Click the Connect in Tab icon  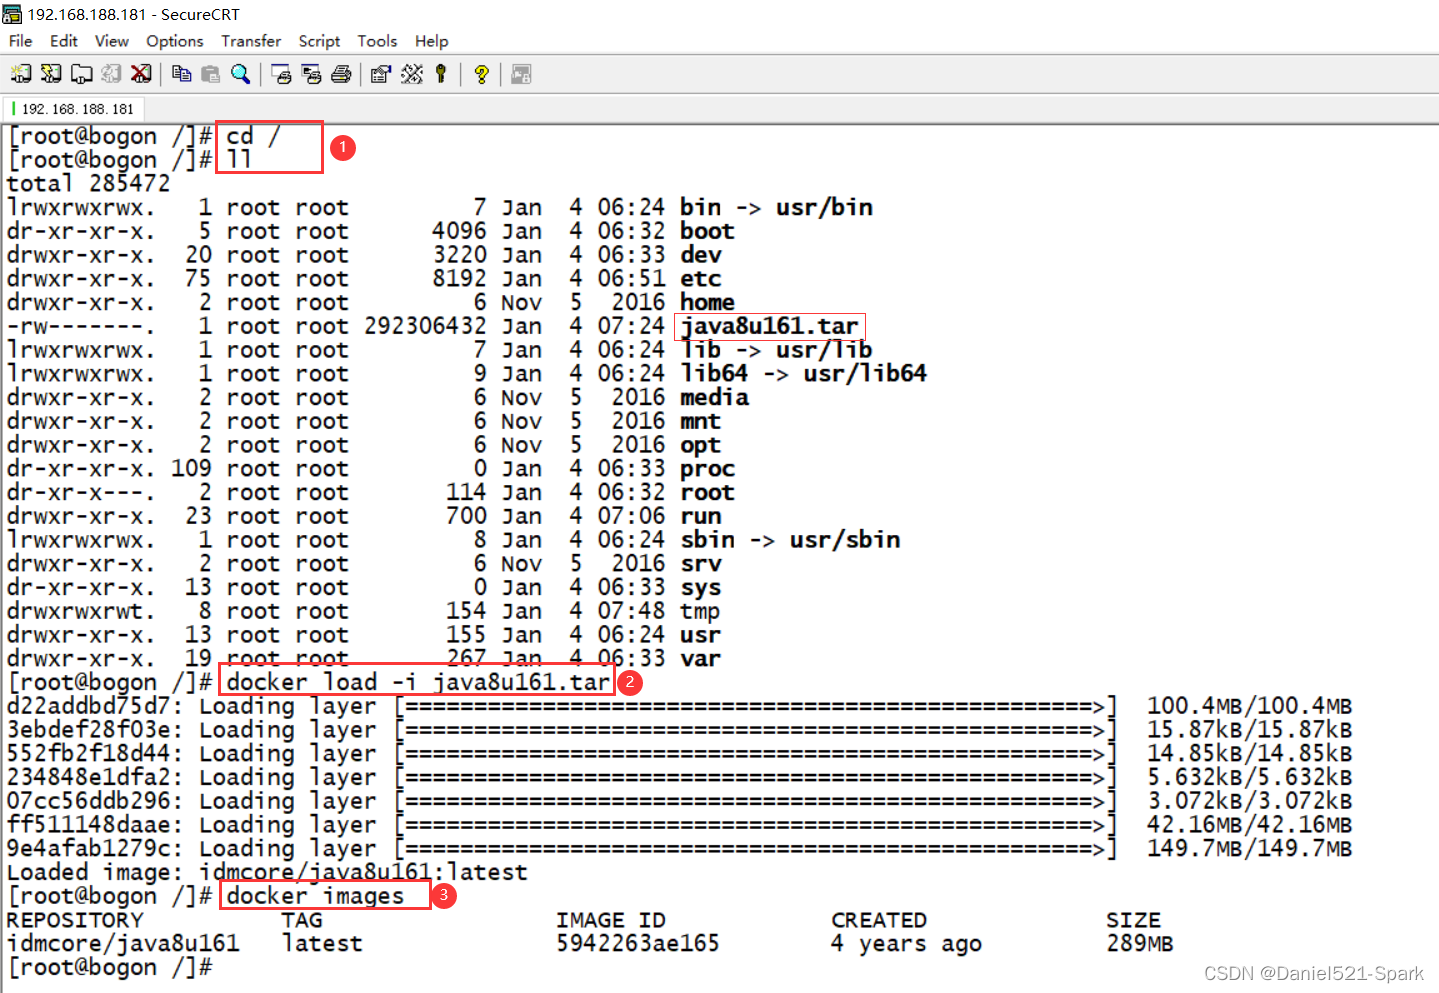click(81, 74)
